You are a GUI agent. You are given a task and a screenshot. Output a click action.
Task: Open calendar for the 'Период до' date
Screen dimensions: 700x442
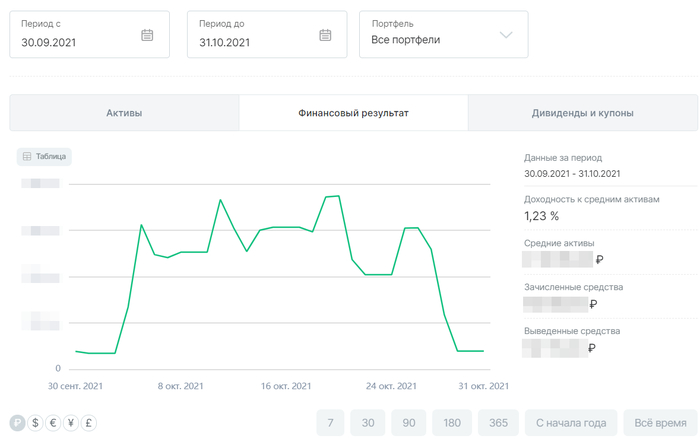325,35
